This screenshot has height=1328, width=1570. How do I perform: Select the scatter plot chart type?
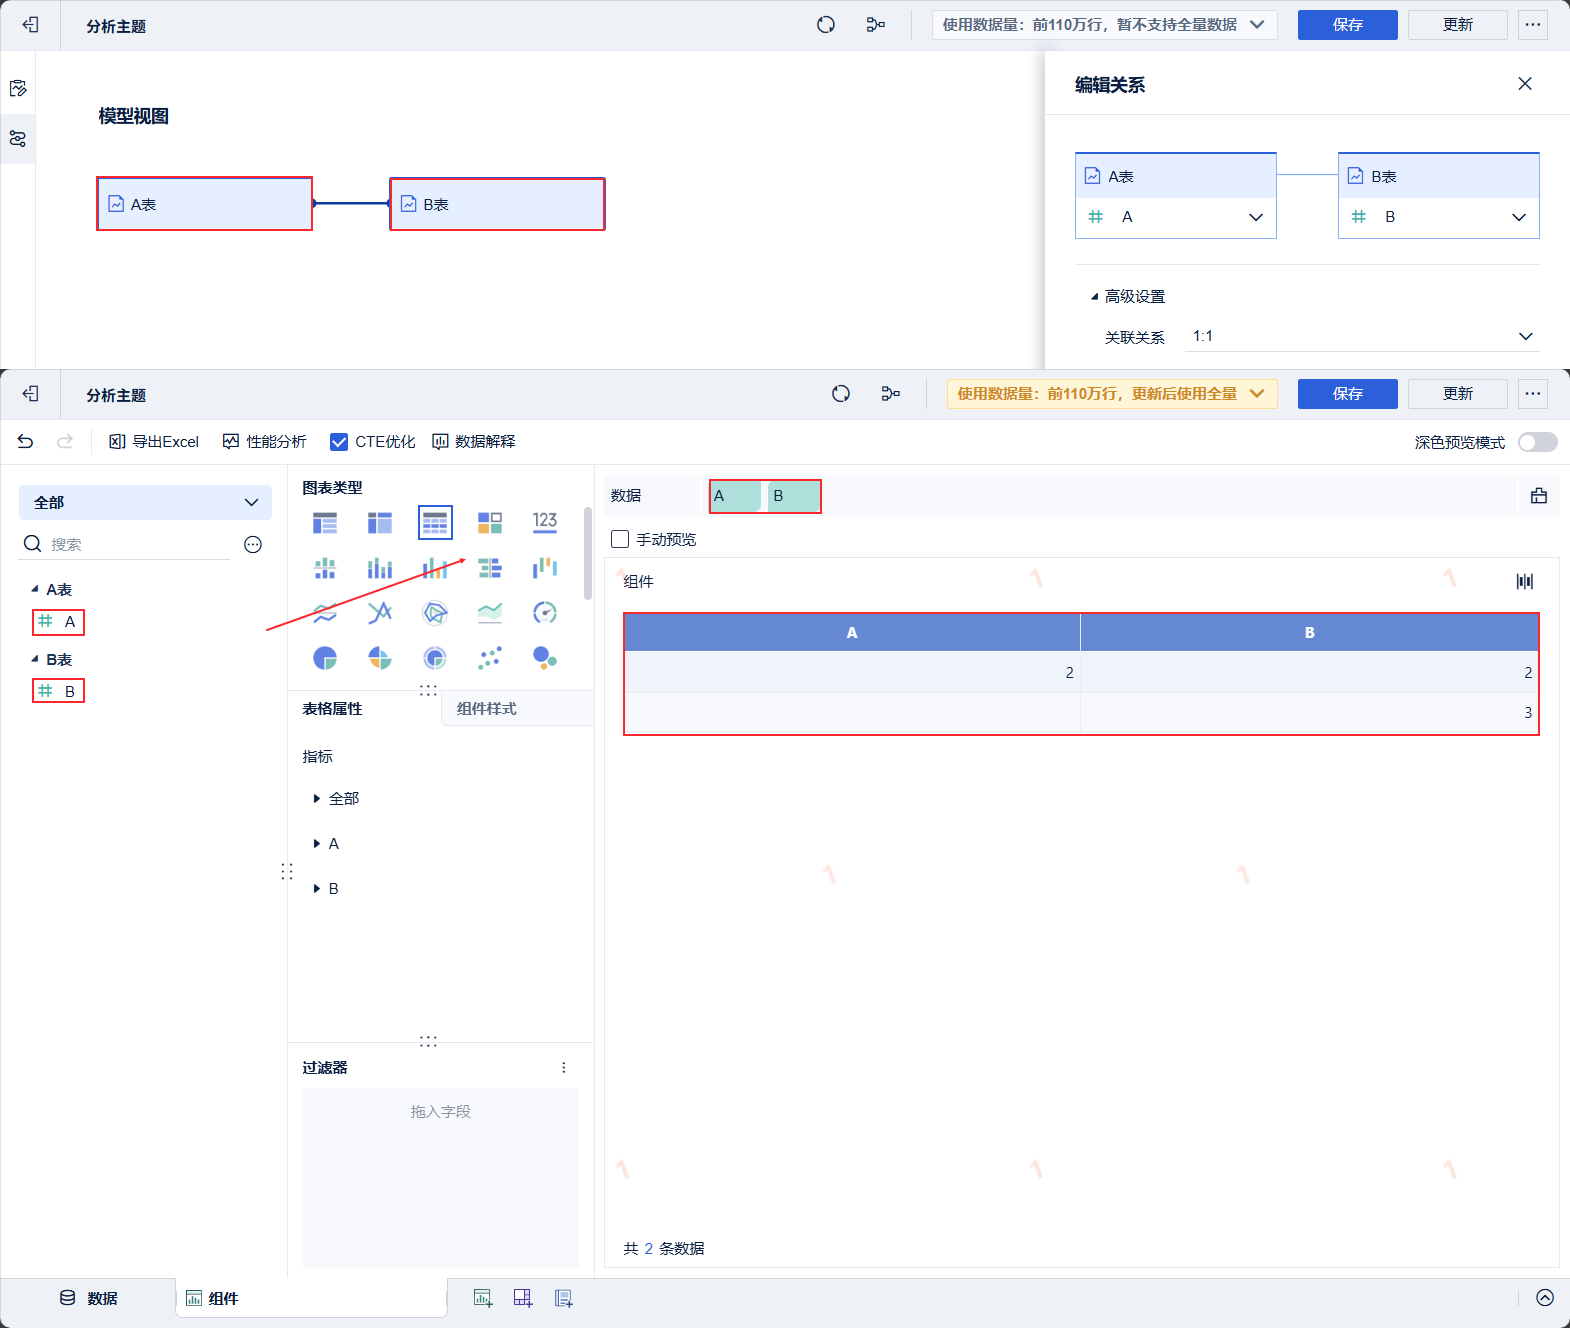pyautogui.click(x=490, y=657)
